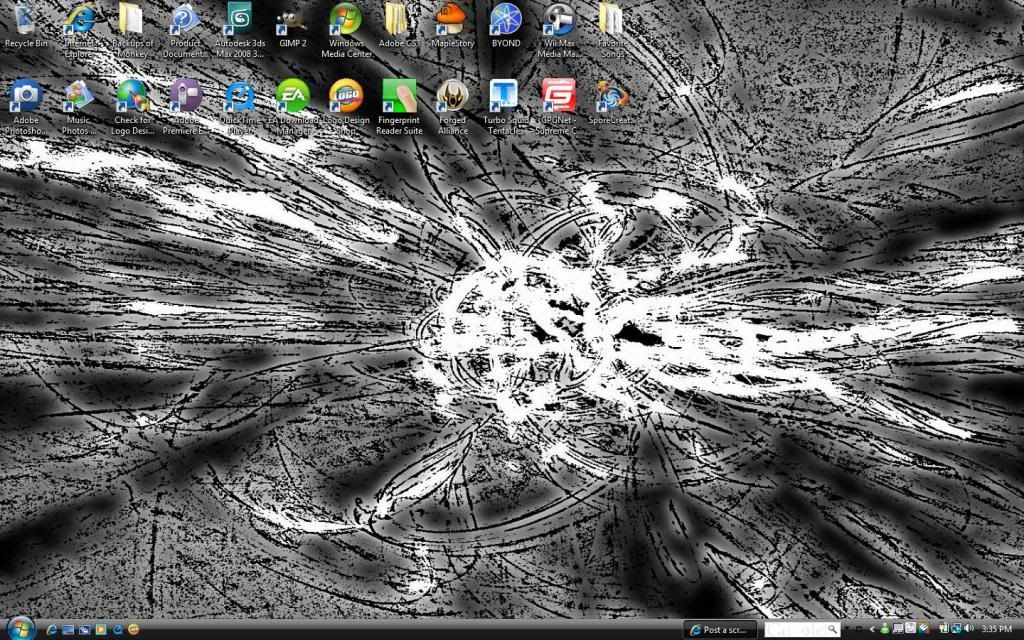Click inside the Google search box
The image size is (1024, 640).
point(795,629)
